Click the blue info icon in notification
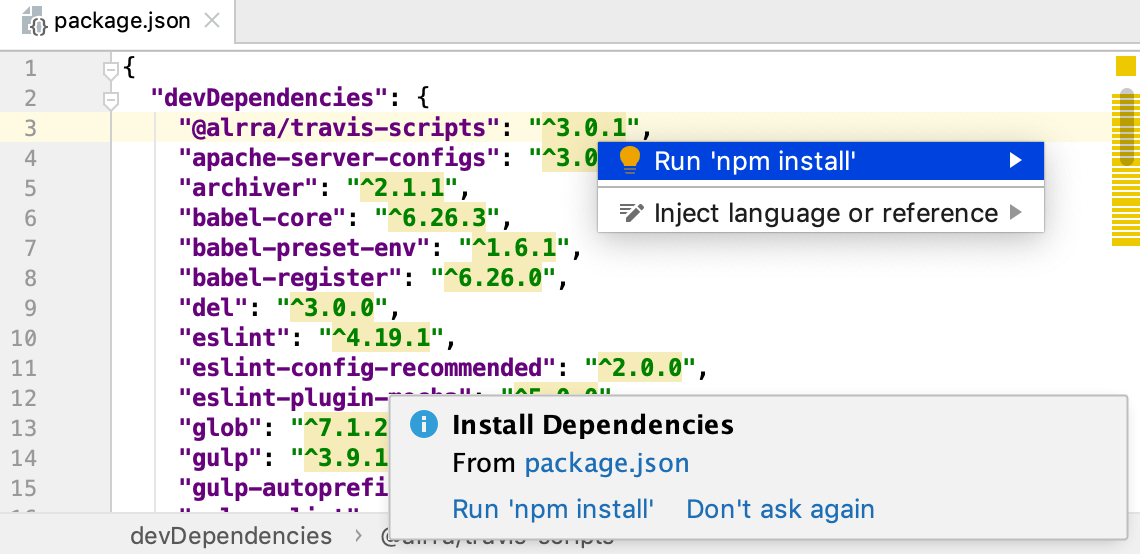The width and height of the screenshot is (1140, 554). 424,425
